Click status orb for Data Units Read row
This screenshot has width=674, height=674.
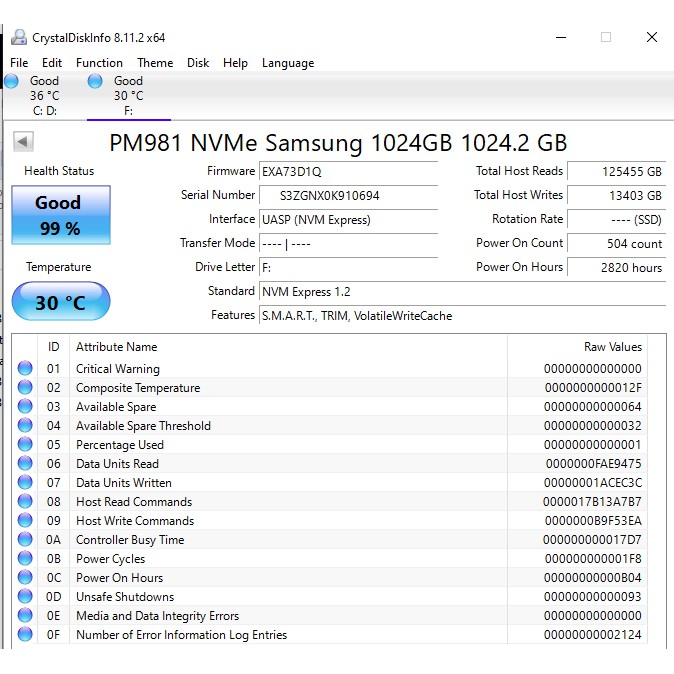[x=25, y=463]
